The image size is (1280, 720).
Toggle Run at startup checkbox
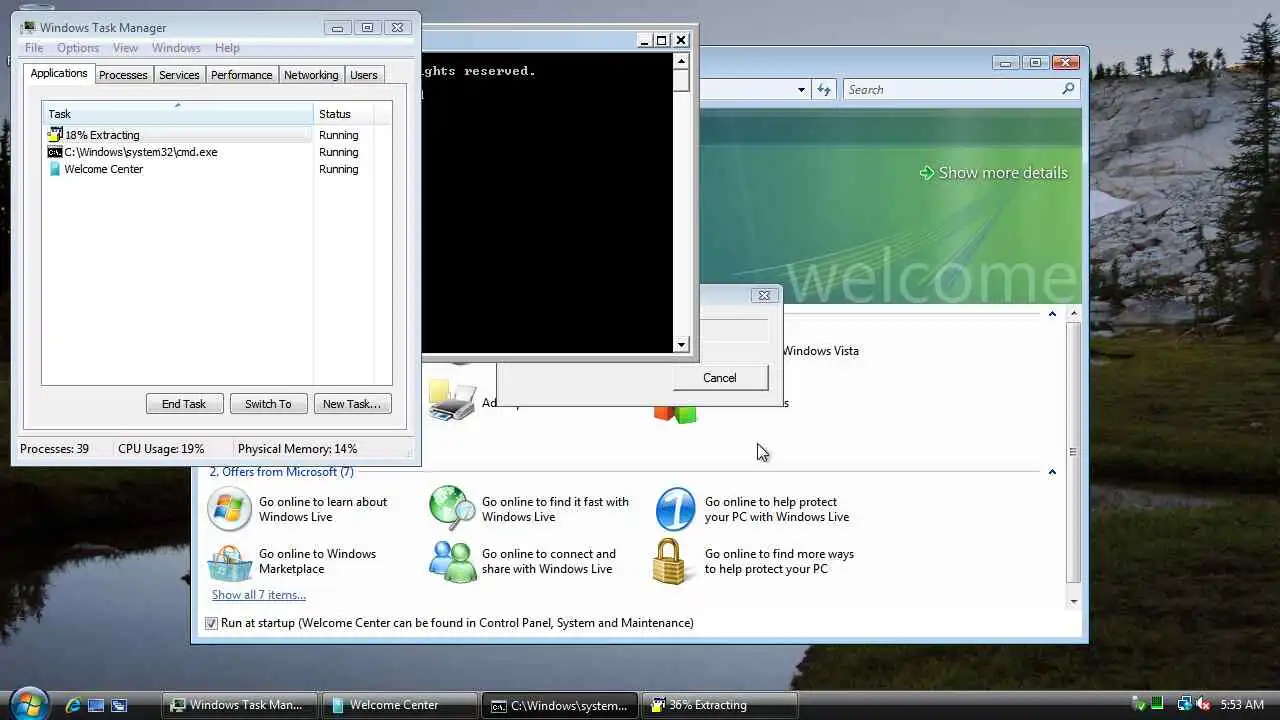[x=211, y=623]
